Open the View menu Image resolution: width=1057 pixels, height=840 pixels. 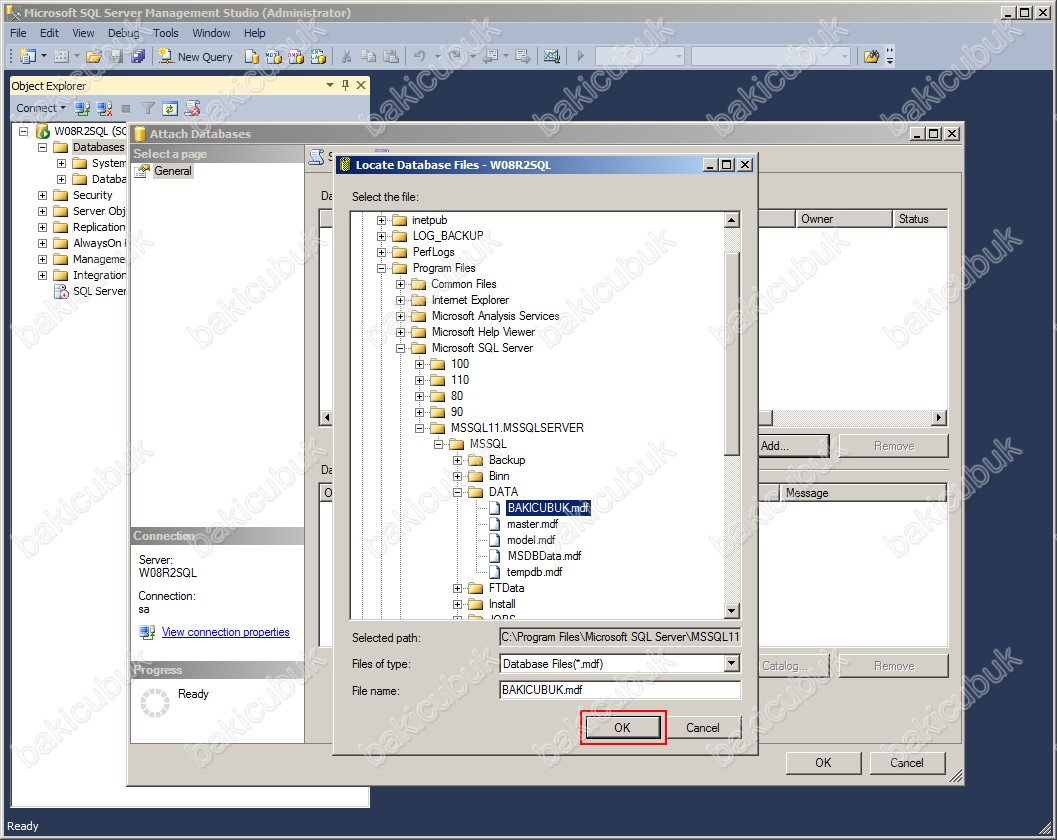[84, 33]
